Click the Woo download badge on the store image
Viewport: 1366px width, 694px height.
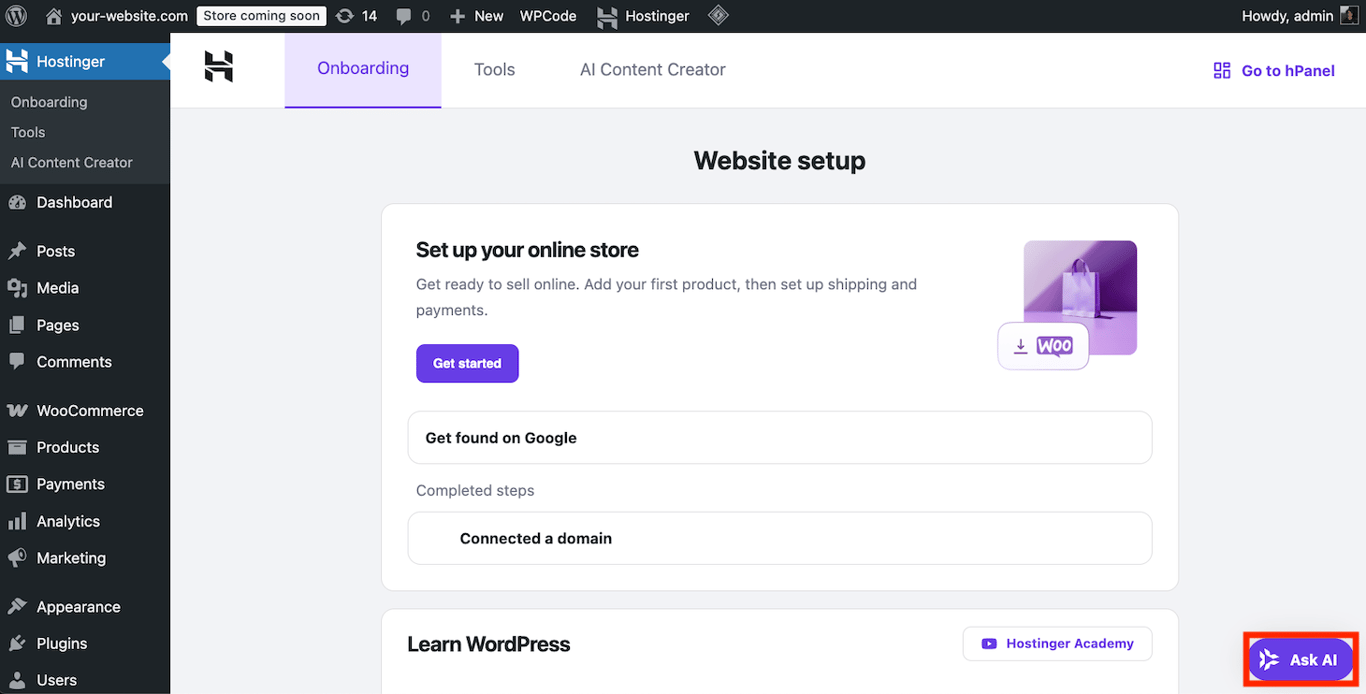(x=1042, y=345)
